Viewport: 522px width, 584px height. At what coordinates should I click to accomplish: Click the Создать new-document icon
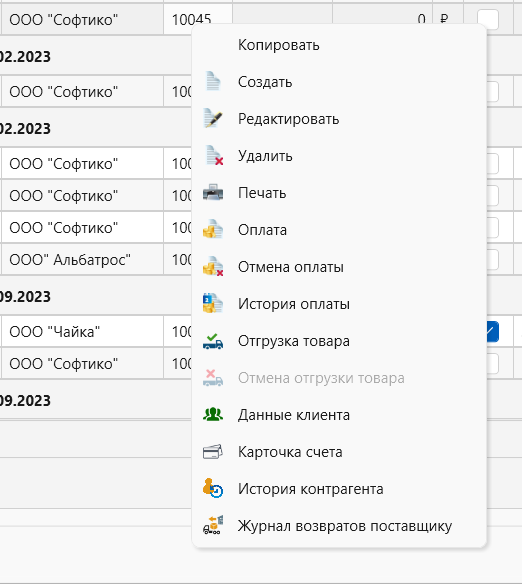click(x=213, y=82)
